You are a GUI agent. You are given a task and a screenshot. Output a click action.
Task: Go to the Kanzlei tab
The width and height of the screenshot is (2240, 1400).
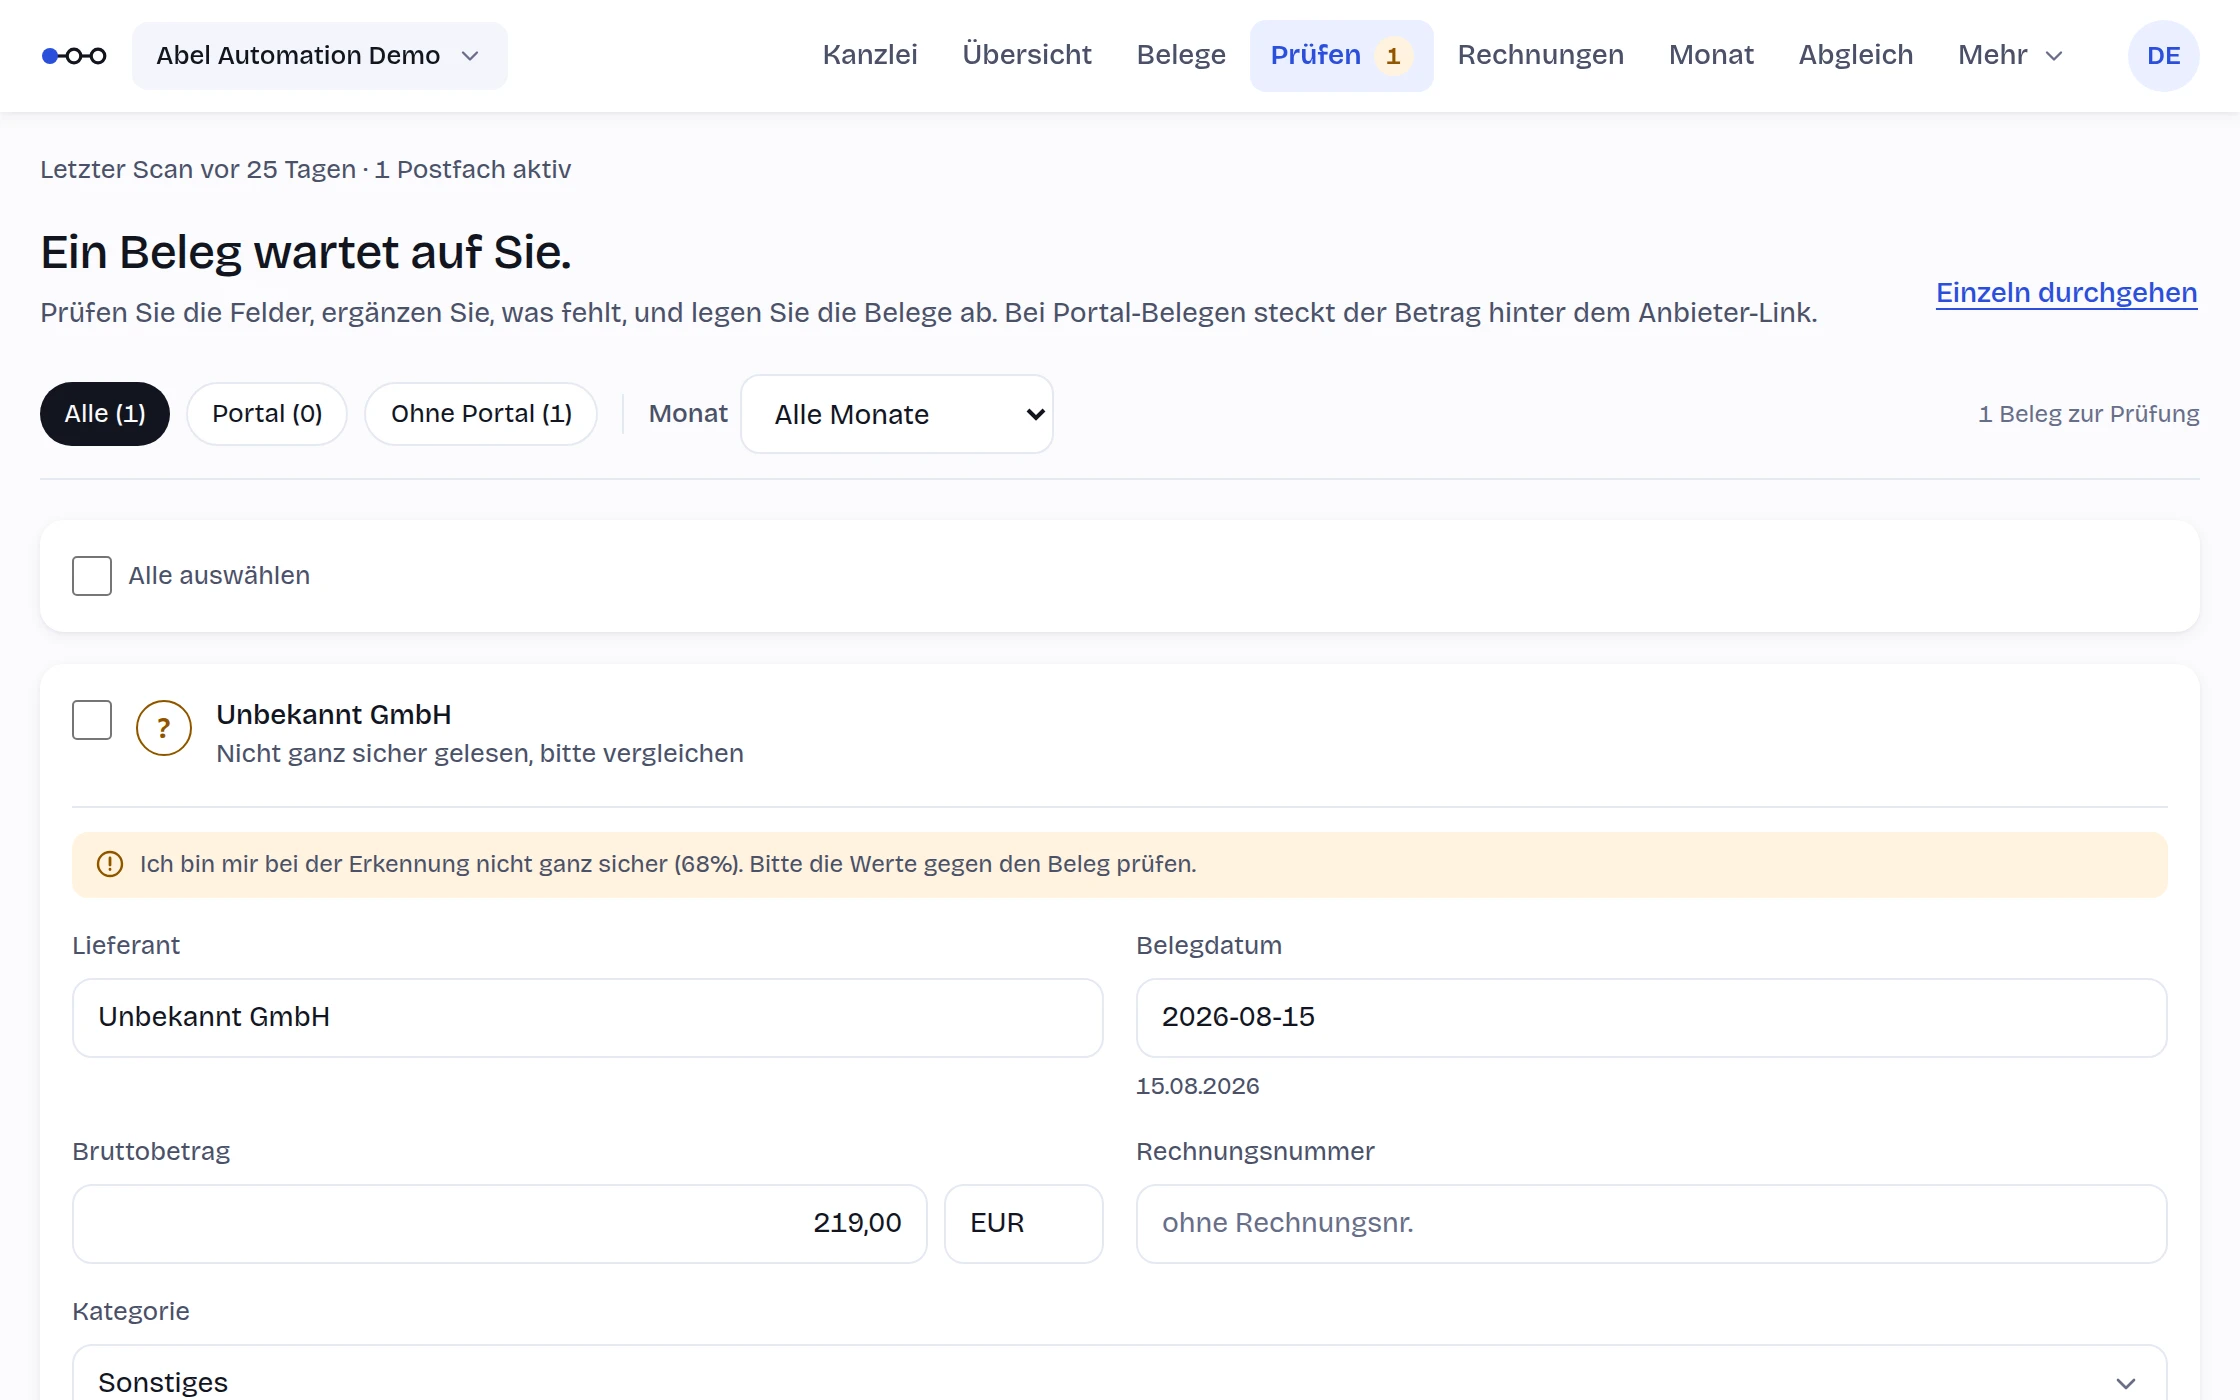[x=870, y=55]
